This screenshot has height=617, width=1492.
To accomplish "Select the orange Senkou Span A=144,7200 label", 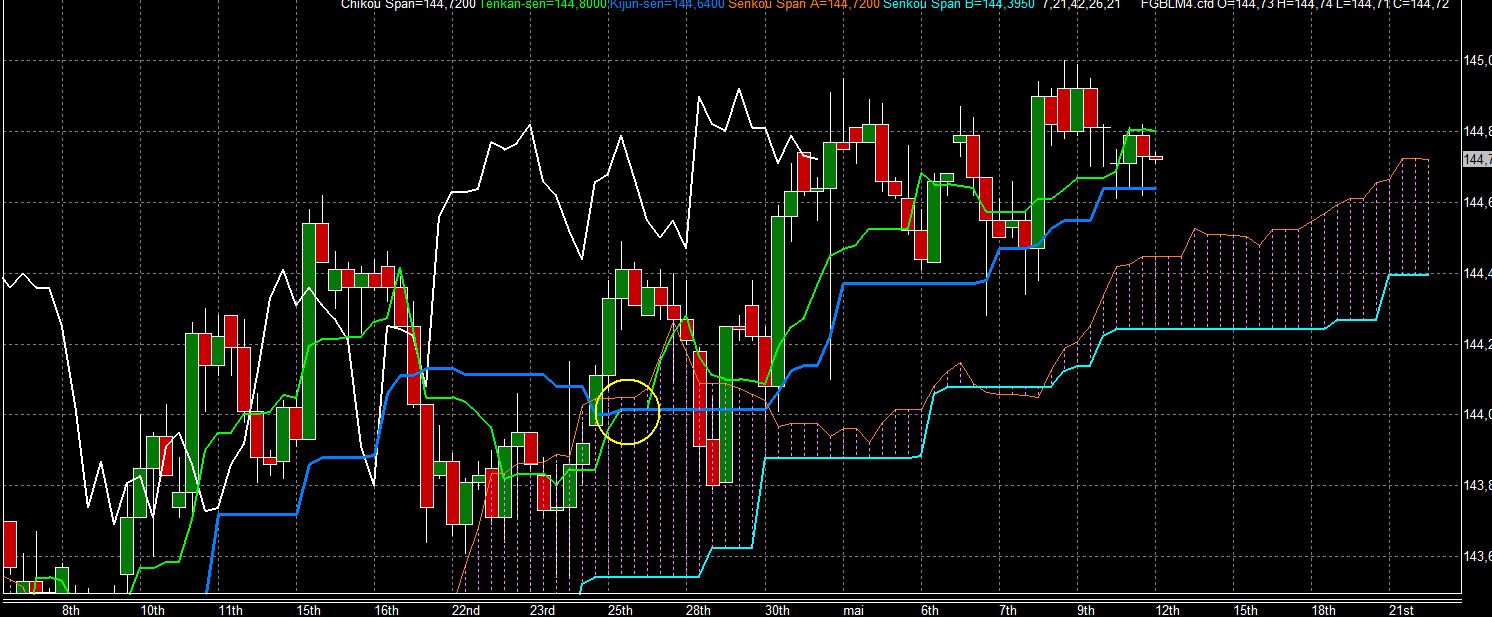I will point(802,5).
